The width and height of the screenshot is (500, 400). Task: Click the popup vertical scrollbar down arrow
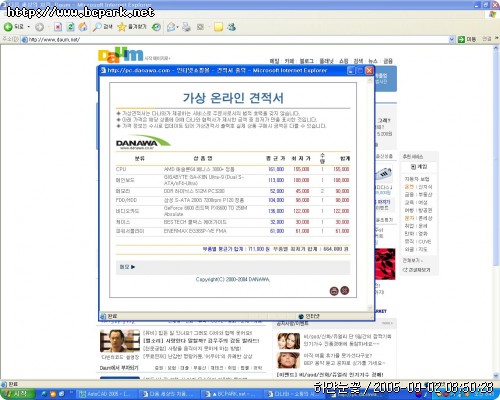click(x=370, y=308)
